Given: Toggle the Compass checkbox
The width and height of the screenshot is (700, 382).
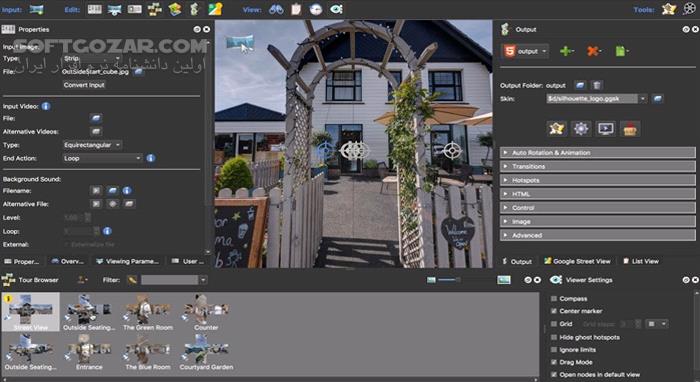Looking at the screenshot, I should [x=554, y=299].
